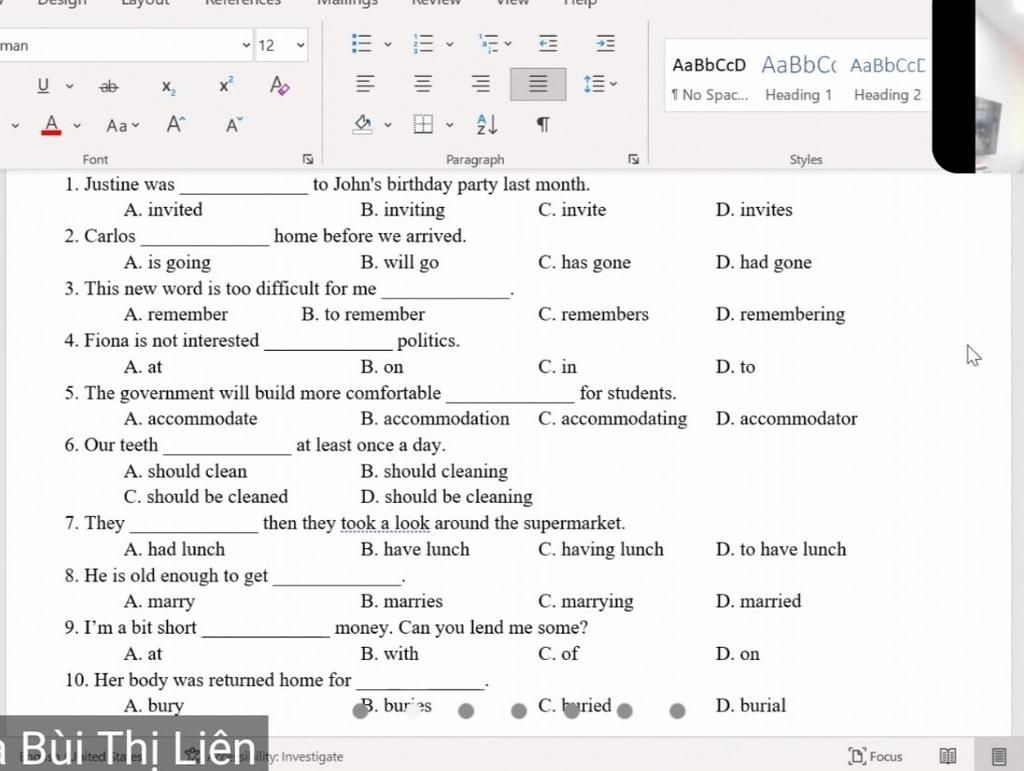
Task: Align text to the right
Action: pos(481,84)
